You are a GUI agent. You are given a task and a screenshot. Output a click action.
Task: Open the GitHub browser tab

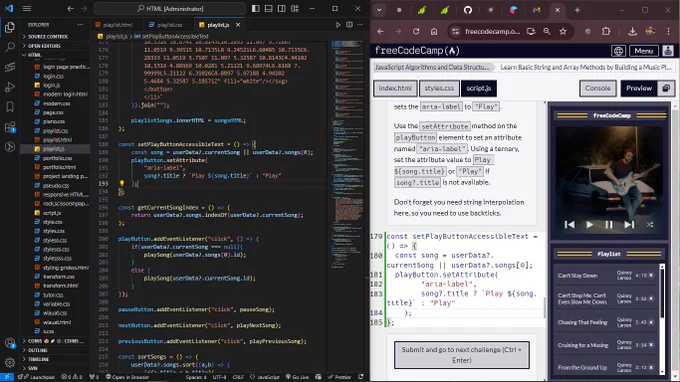tap(468, 10)
